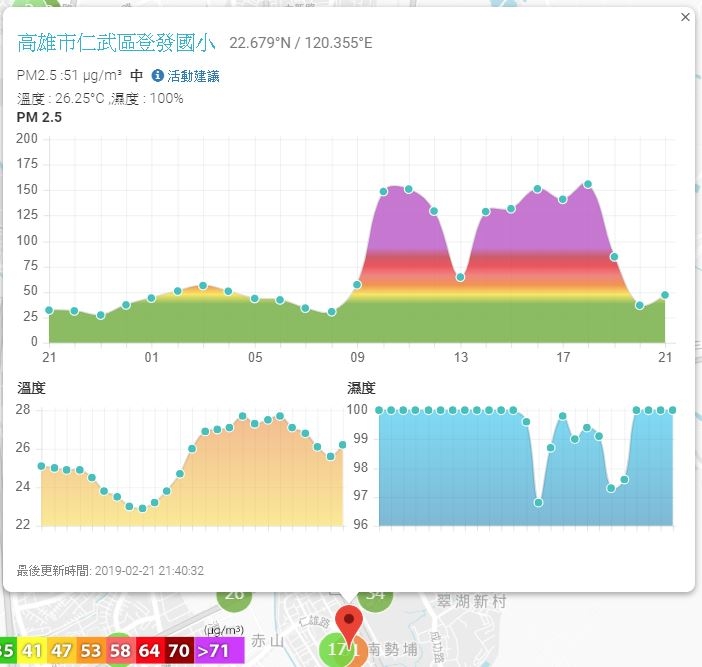Click the highest PM2.5 point near 18

(588, 184)
